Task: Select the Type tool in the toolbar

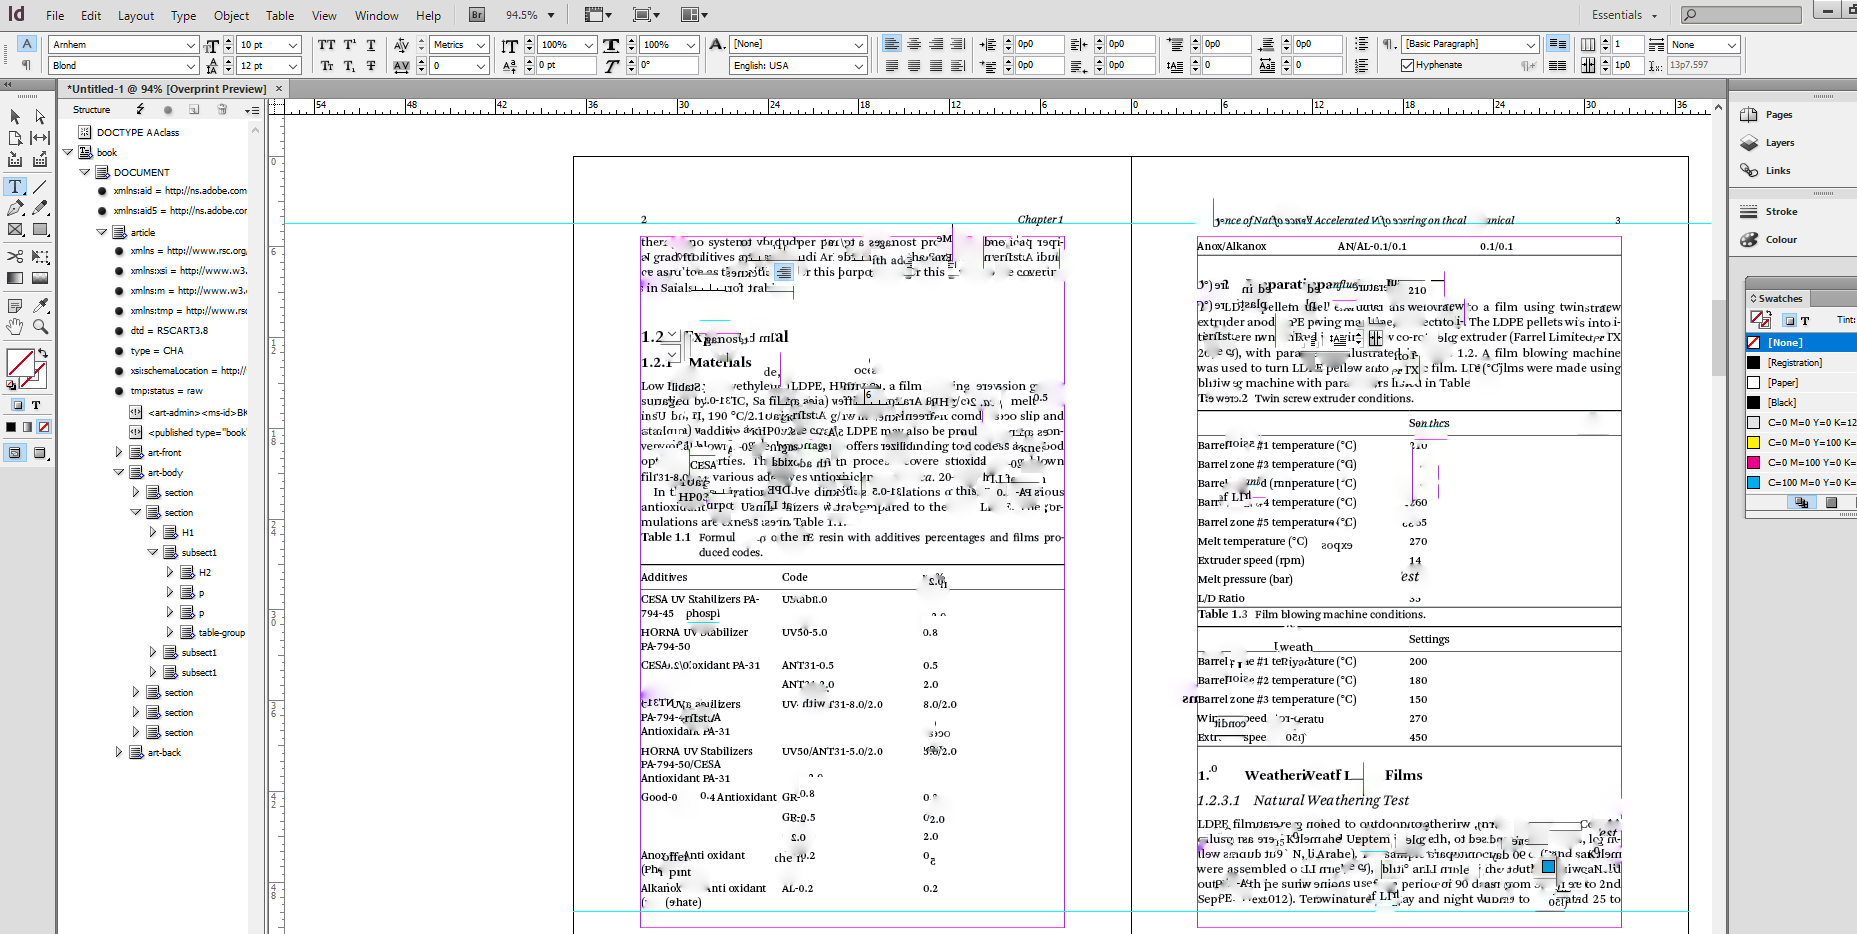Action: click(14, 187)
